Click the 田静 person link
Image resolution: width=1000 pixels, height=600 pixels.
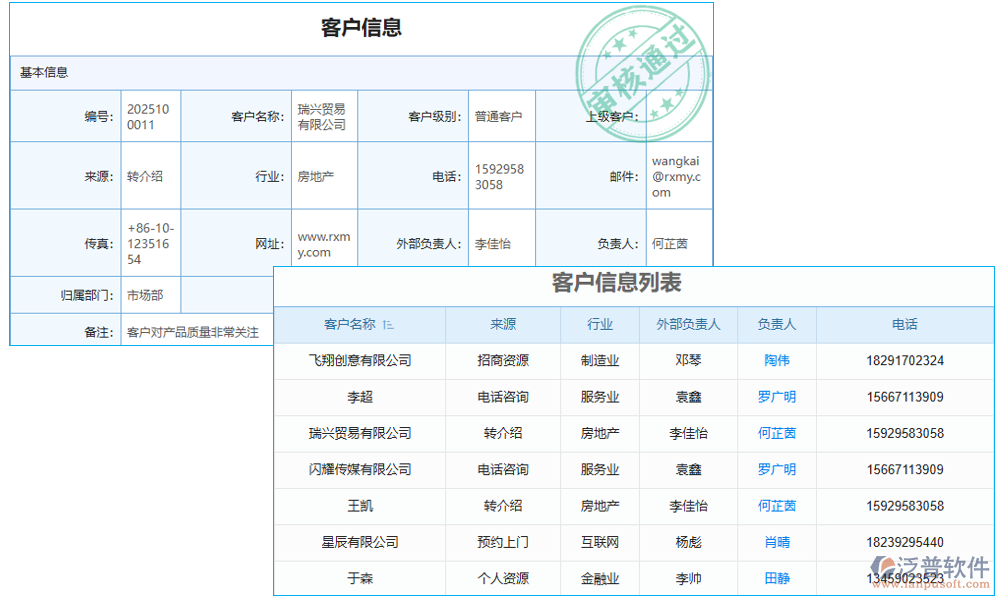(x=777, y=578)
